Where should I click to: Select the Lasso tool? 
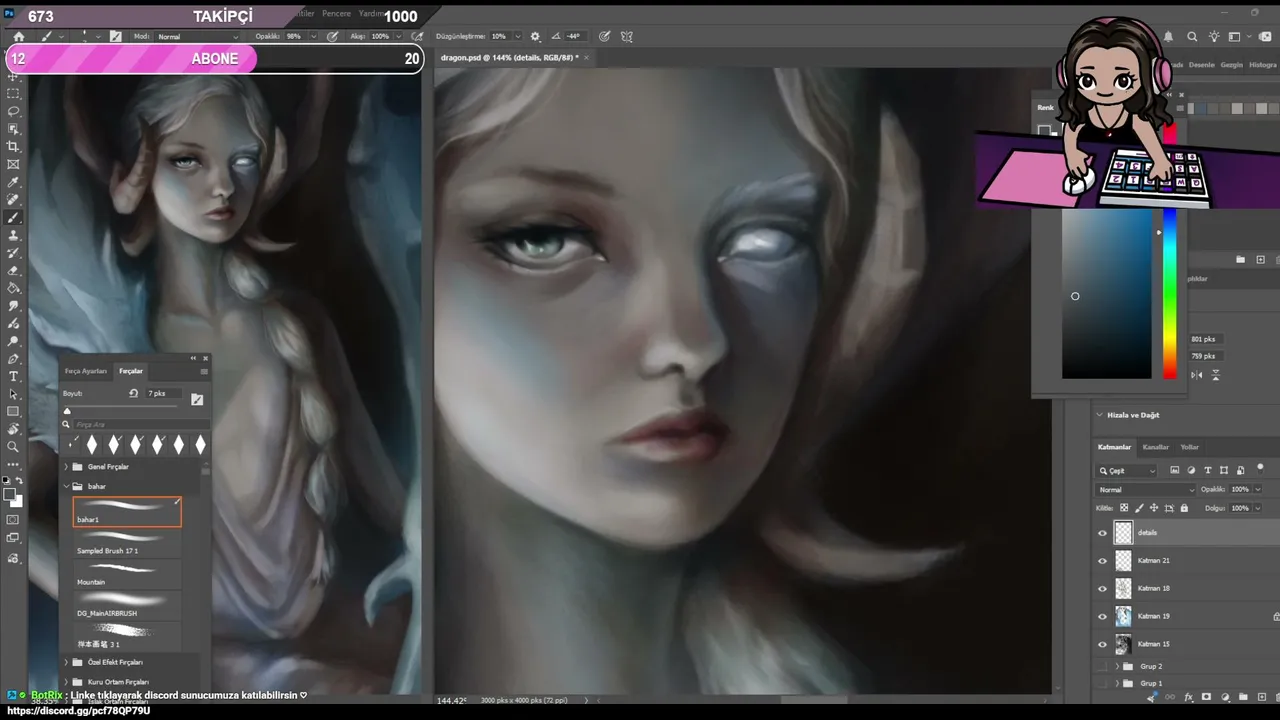pos(14,111)
